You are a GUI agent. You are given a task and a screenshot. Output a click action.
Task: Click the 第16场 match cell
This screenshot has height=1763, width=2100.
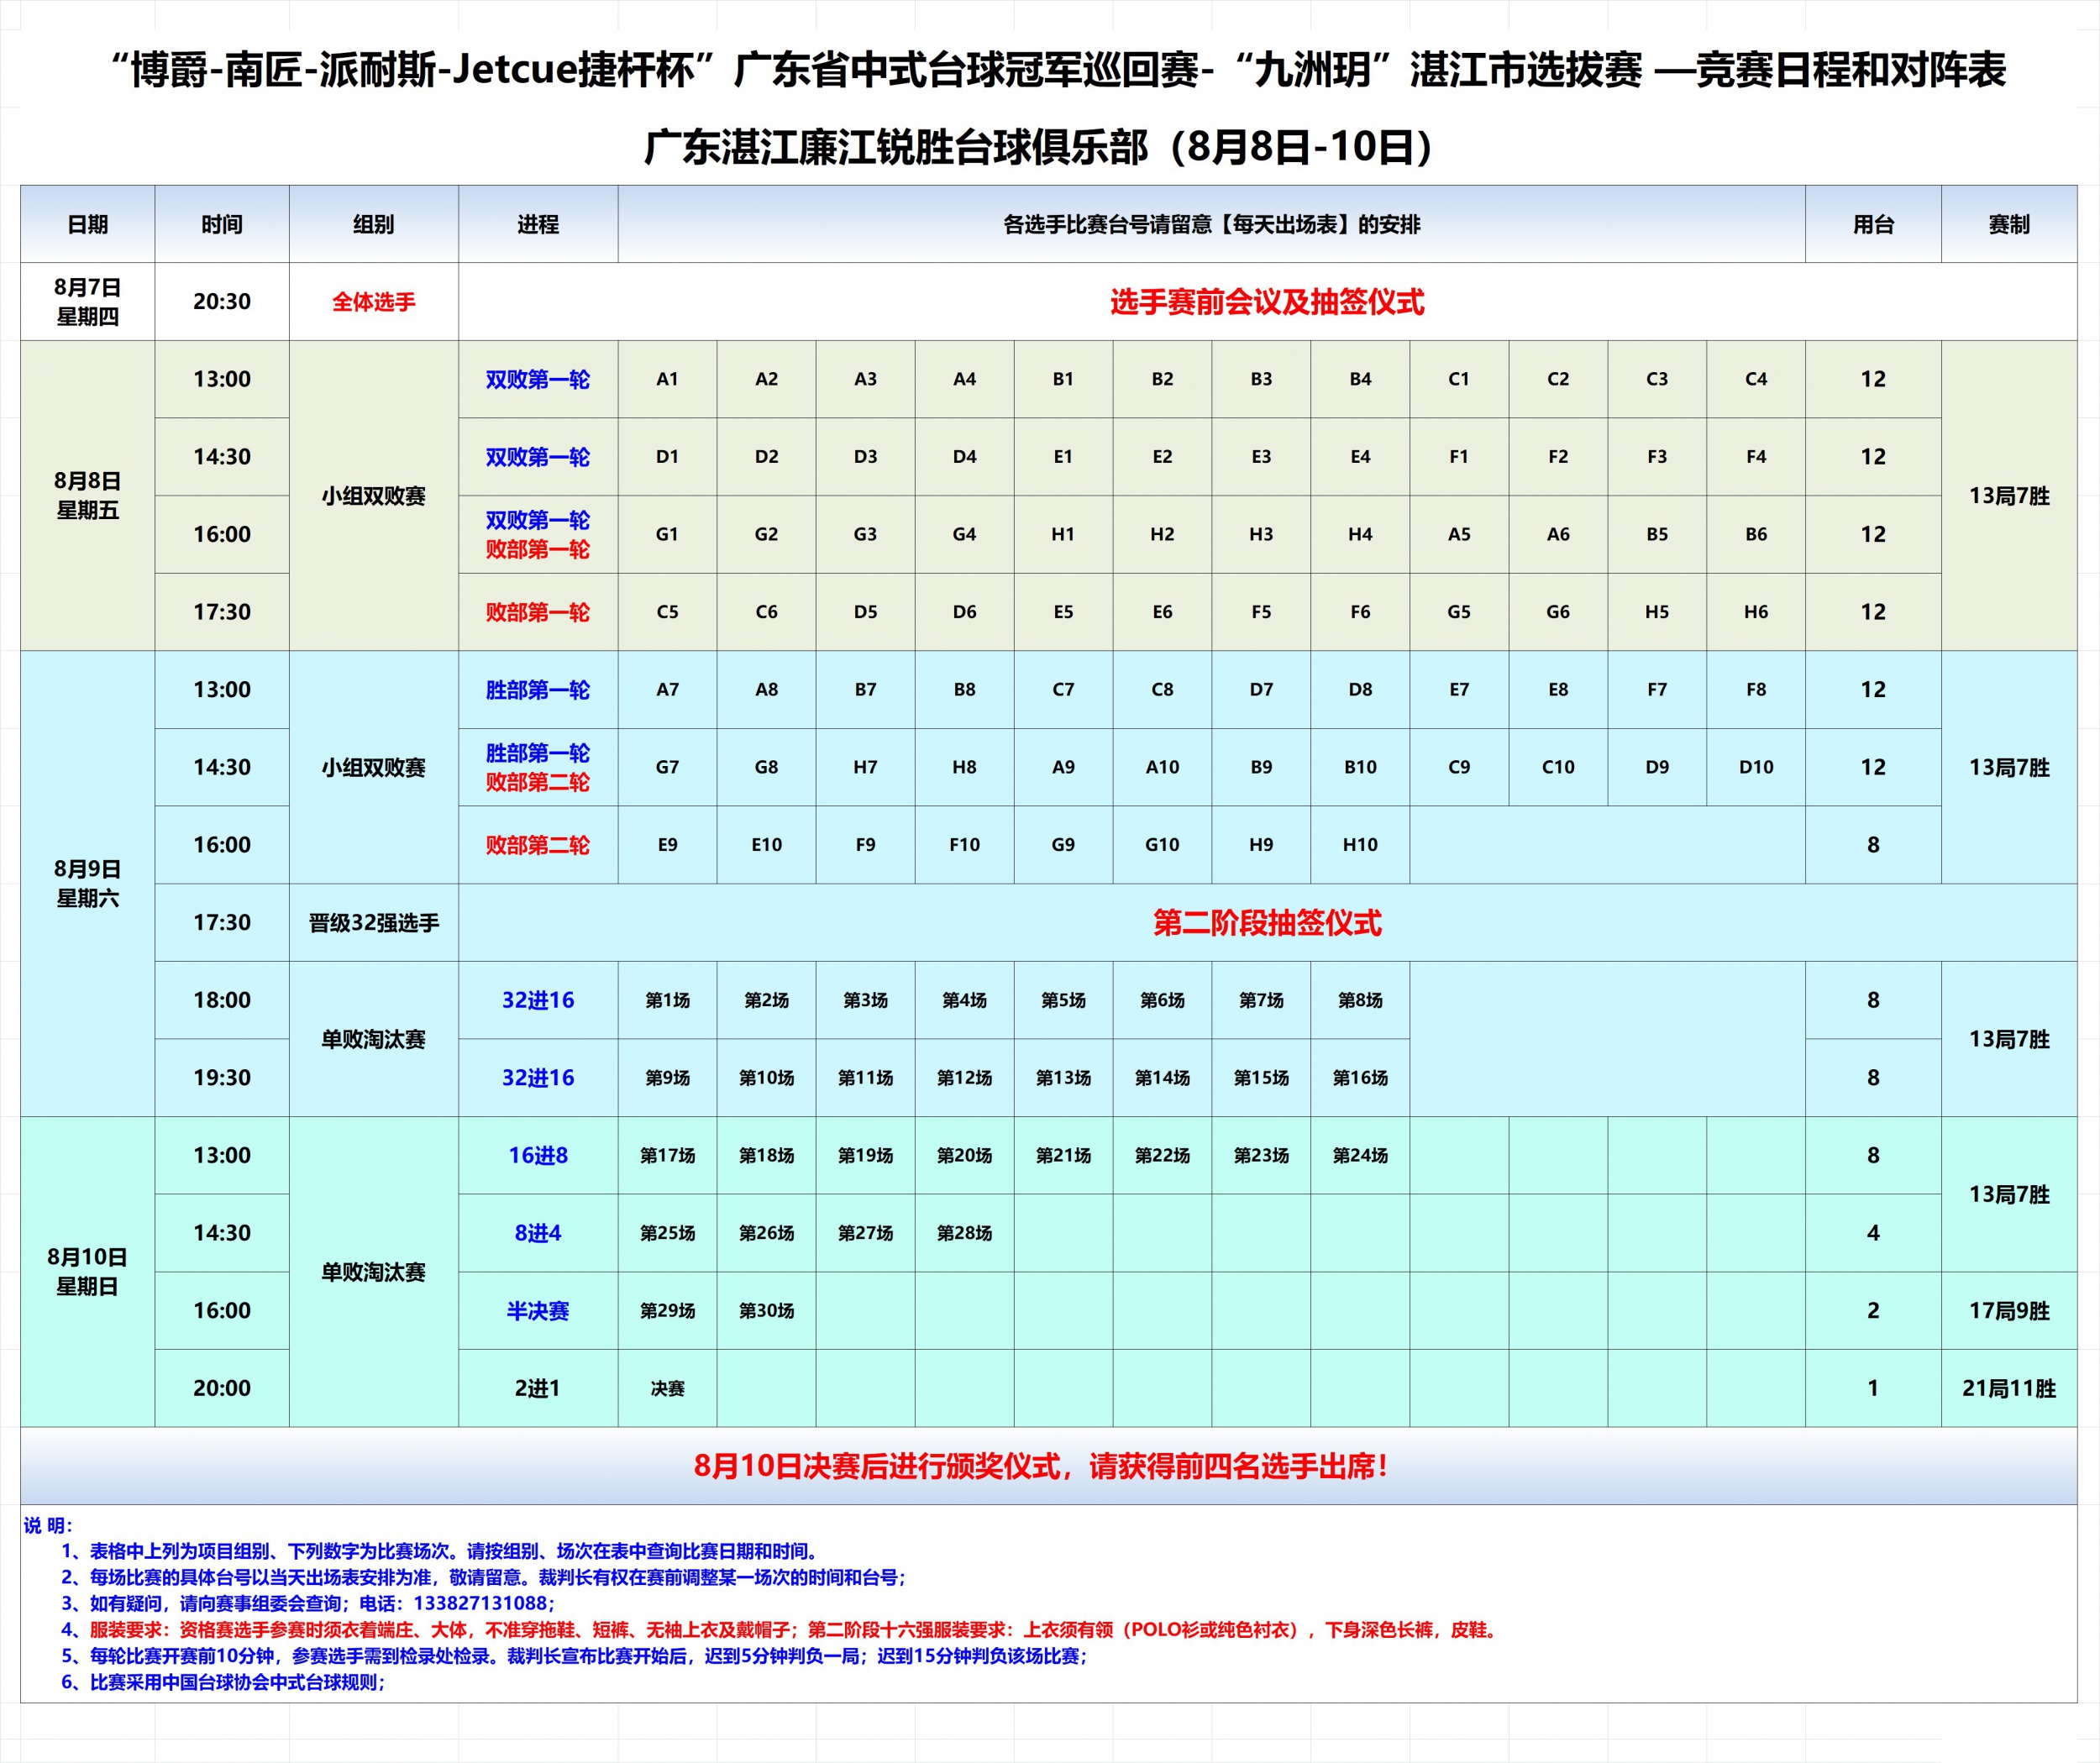click(x=1359, y=1078)
